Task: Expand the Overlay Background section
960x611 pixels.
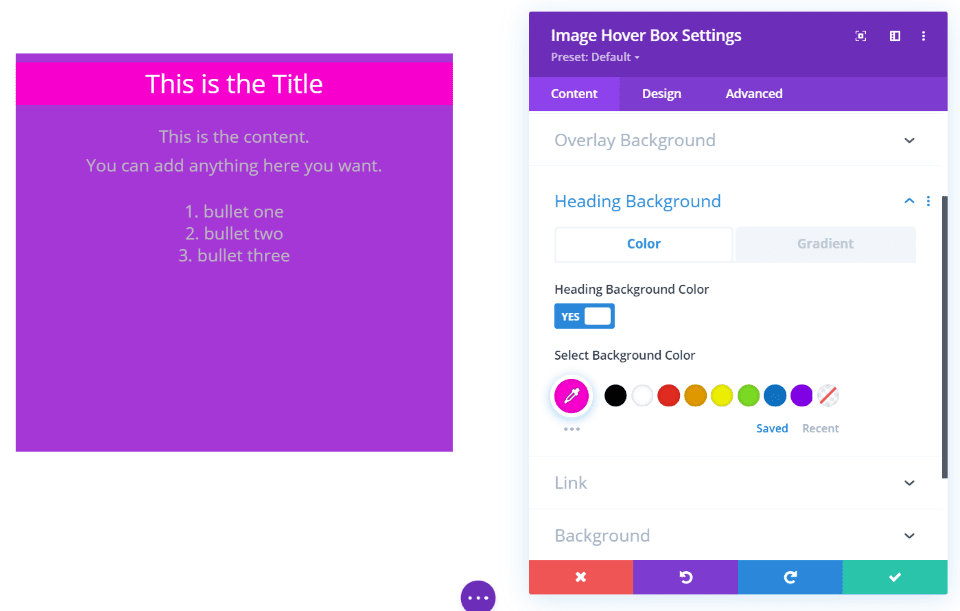Action: pos(909,141)
